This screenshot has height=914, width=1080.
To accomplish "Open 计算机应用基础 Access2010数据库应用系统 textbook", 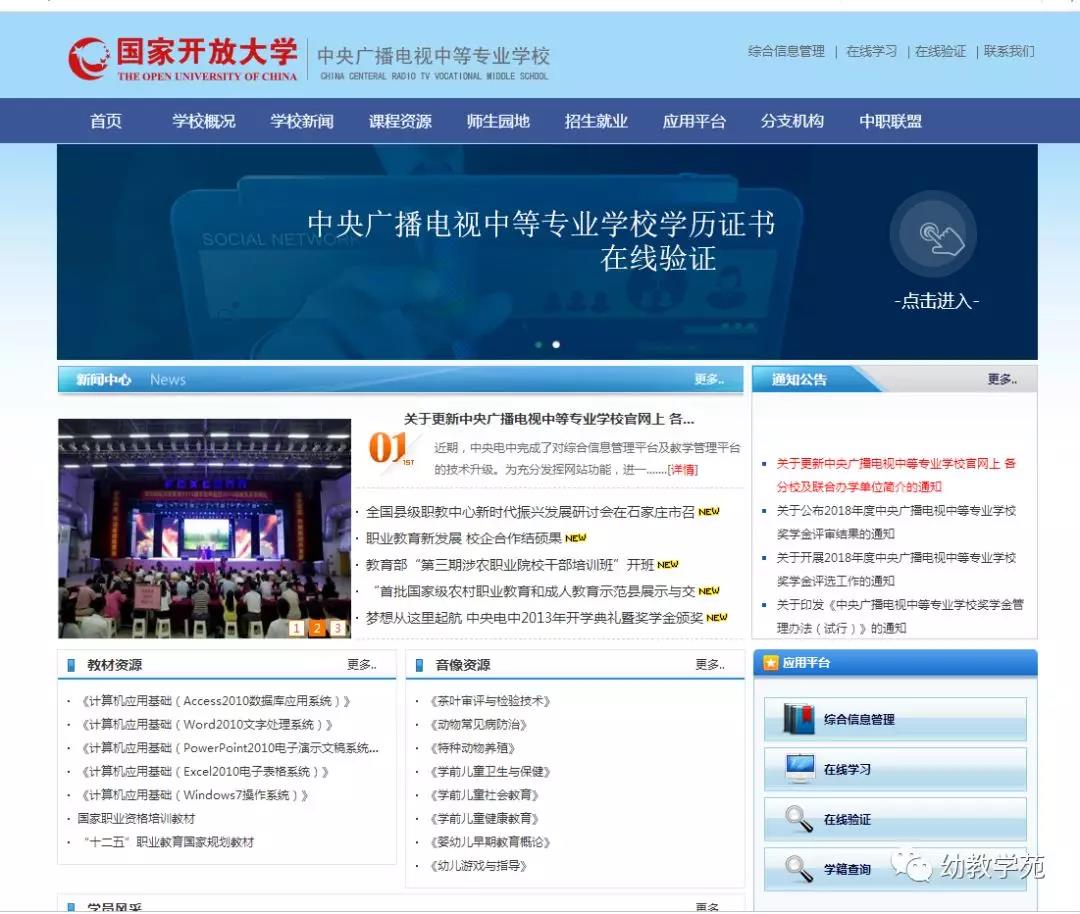I will pos(216,700).
